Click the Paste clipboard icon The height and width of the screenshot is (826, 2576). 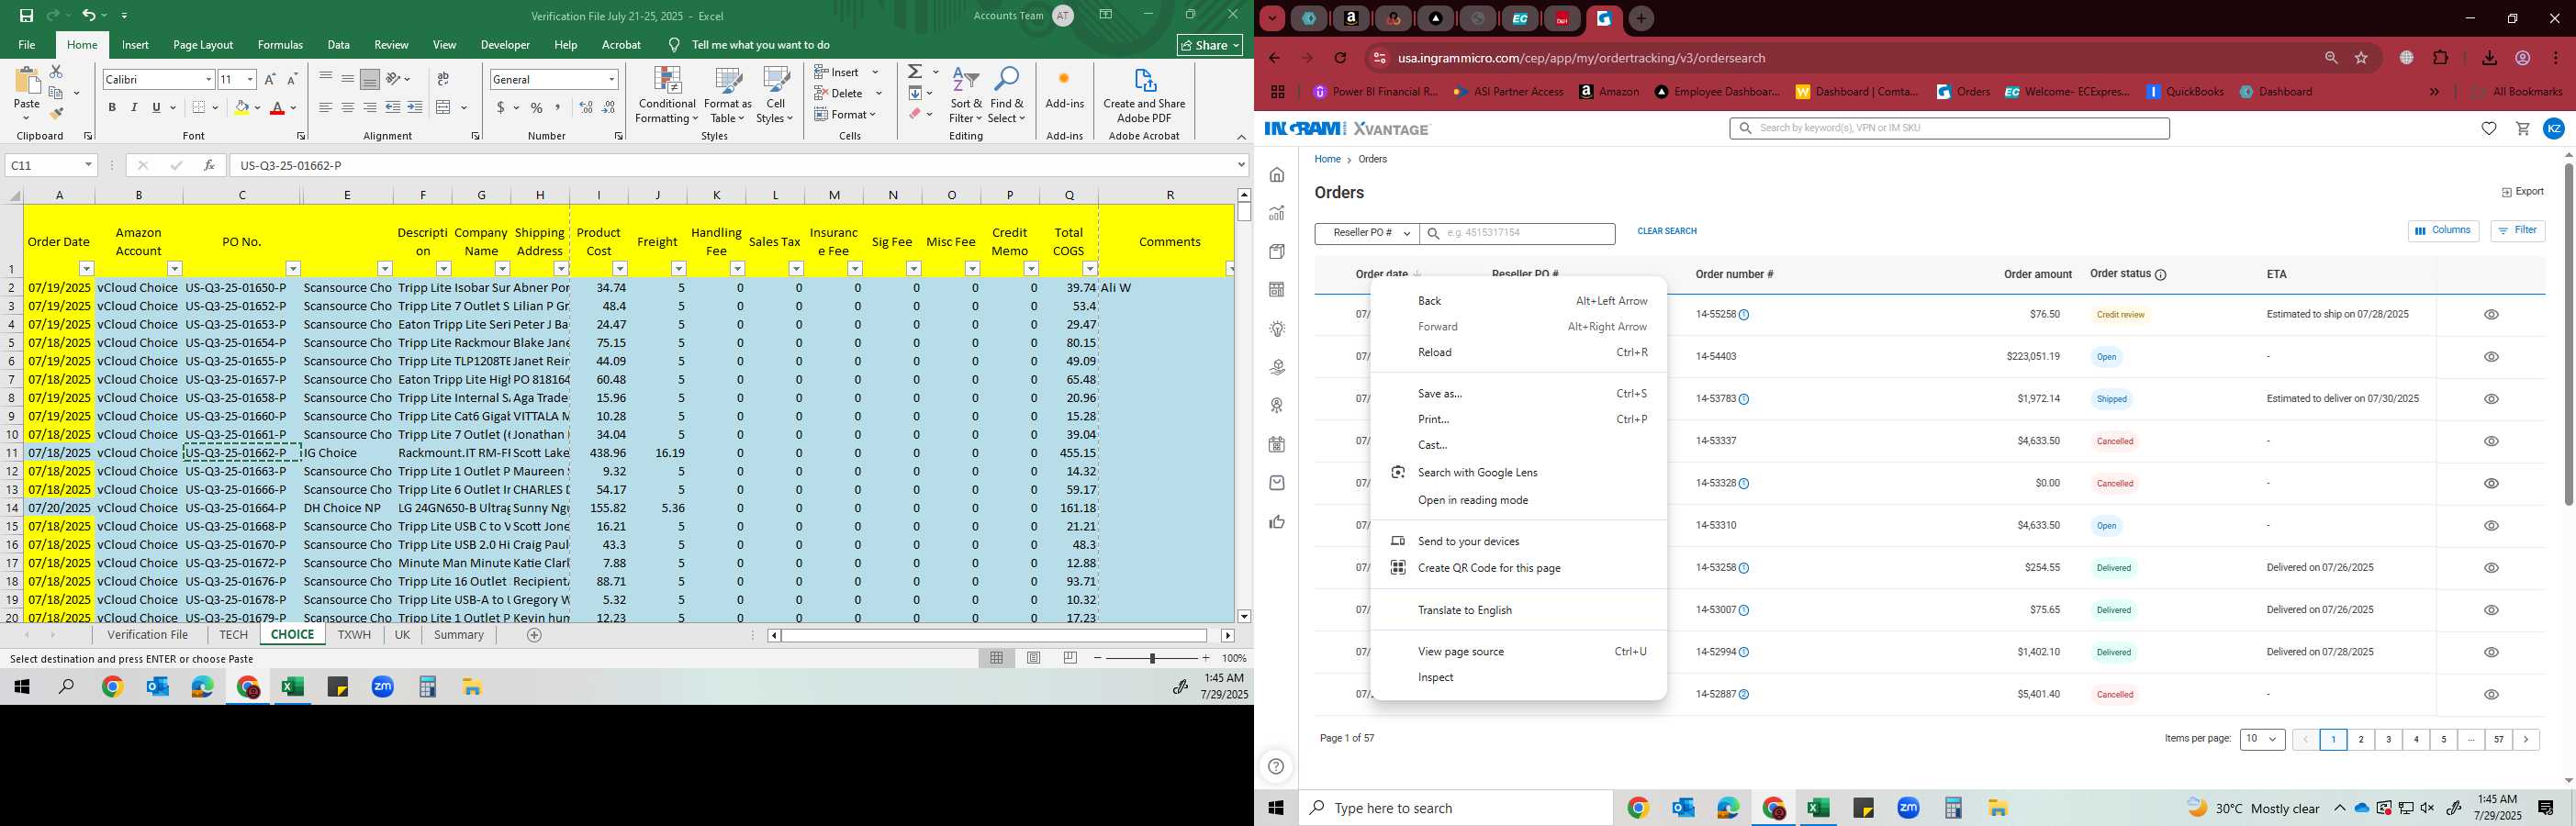coord(27,82)
